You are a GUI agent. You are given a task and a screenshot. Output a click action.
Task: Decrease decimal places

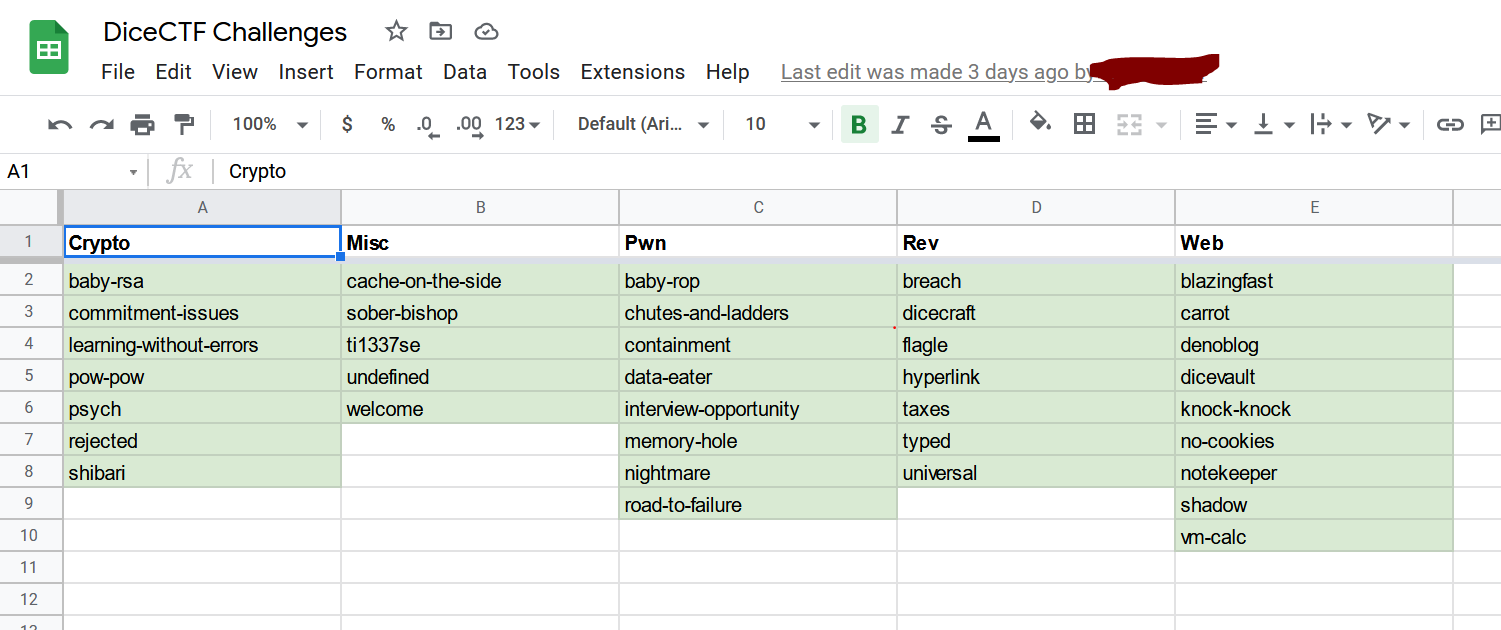[428, 125]
